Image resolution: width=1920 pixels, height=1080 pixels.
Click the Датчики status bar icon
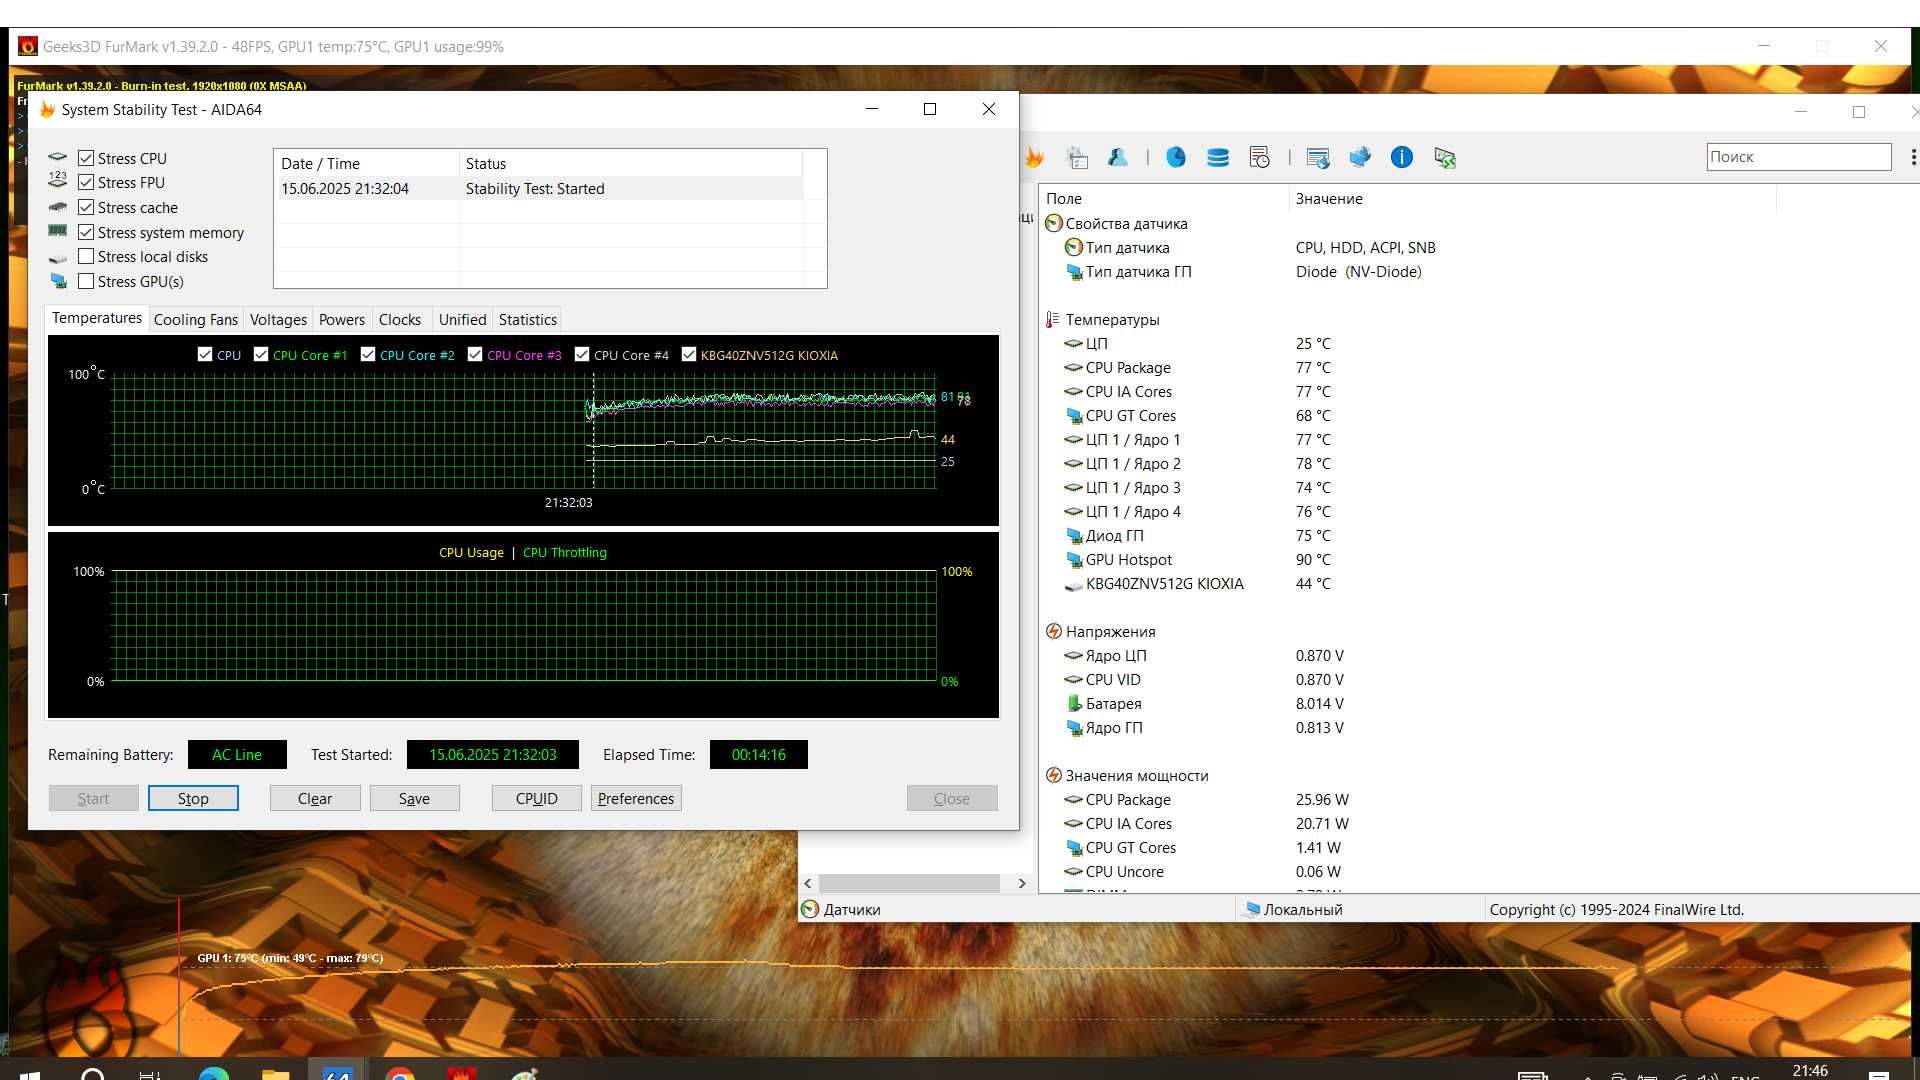[x=810, y=909]
